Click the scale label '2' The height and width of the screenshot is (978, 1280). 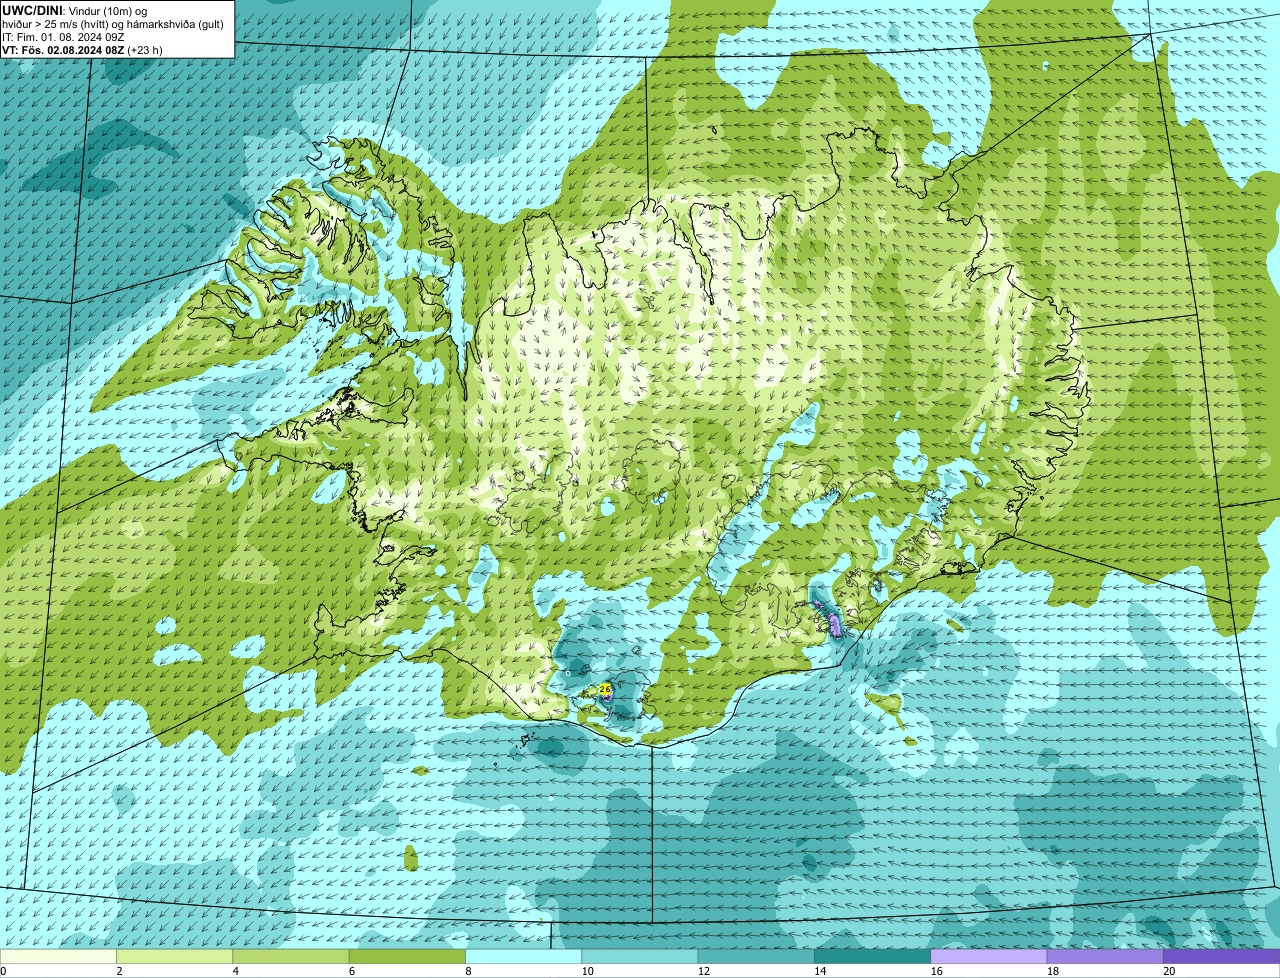pyautogui.click(x=119, y=971)
